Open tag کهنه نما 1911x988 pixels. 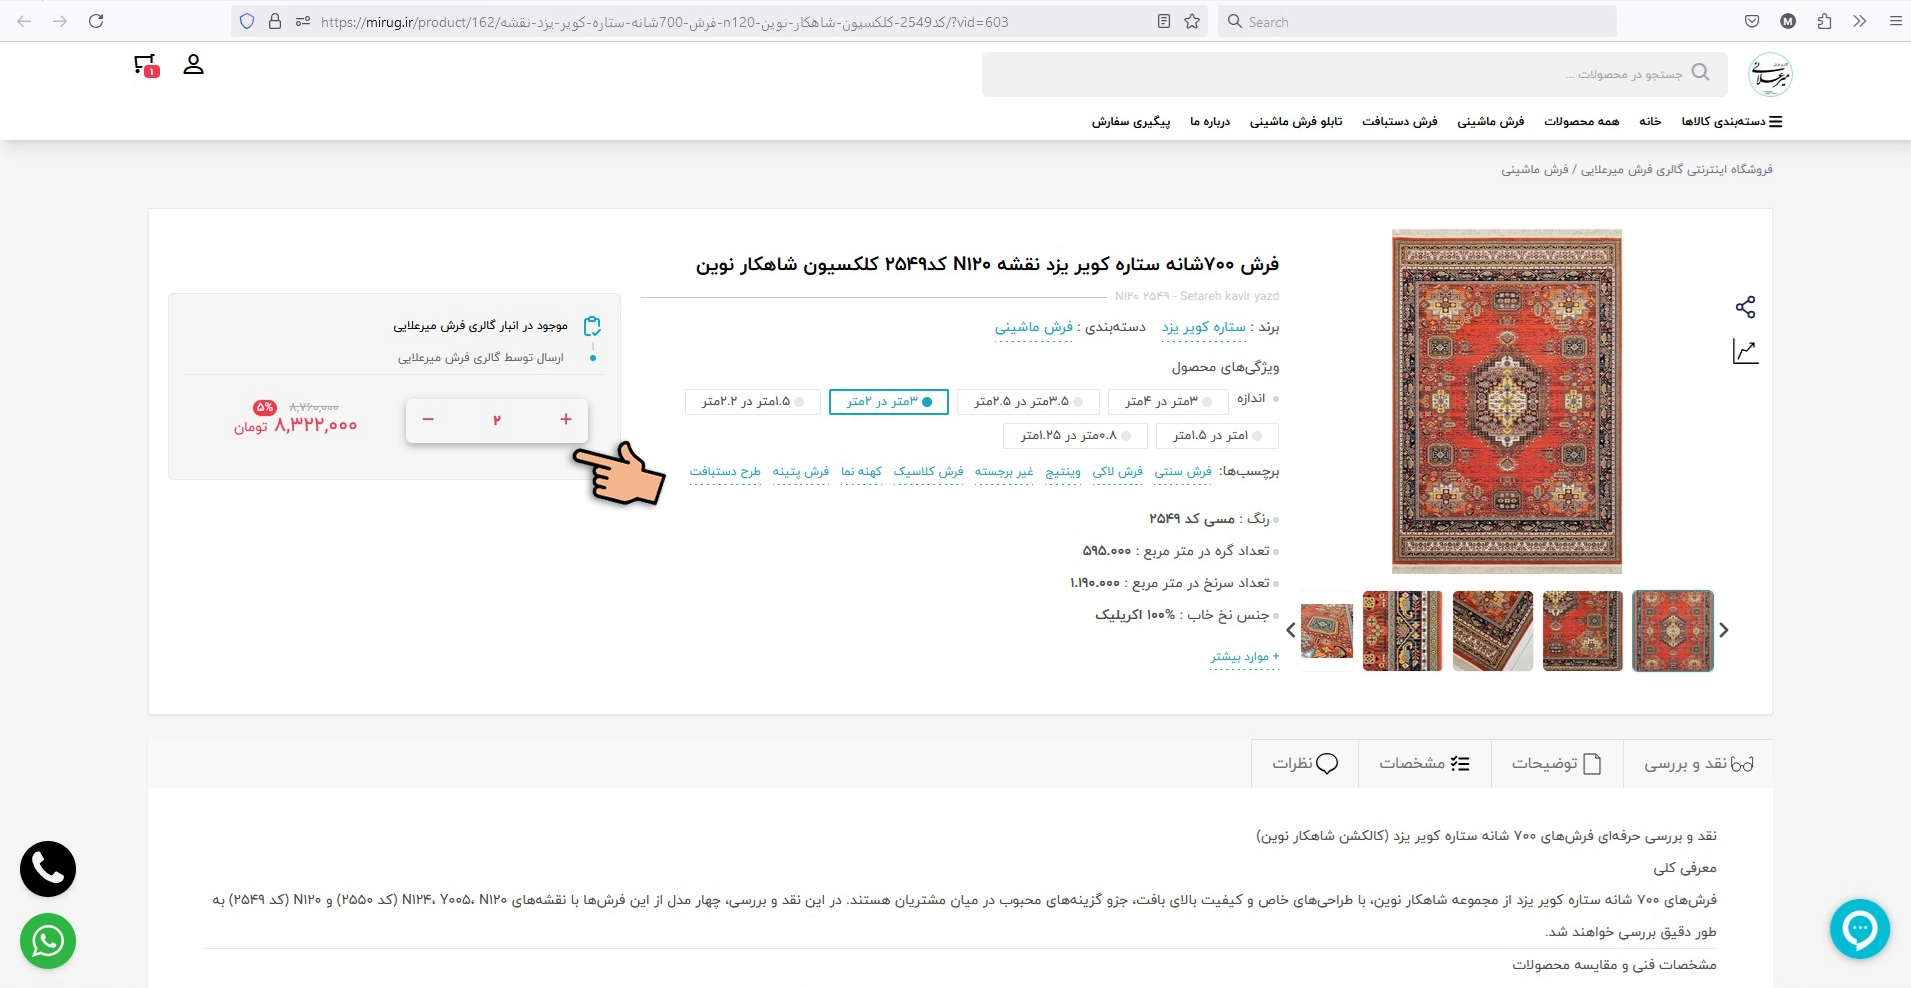pyautogui.click(x=861, y=472)
